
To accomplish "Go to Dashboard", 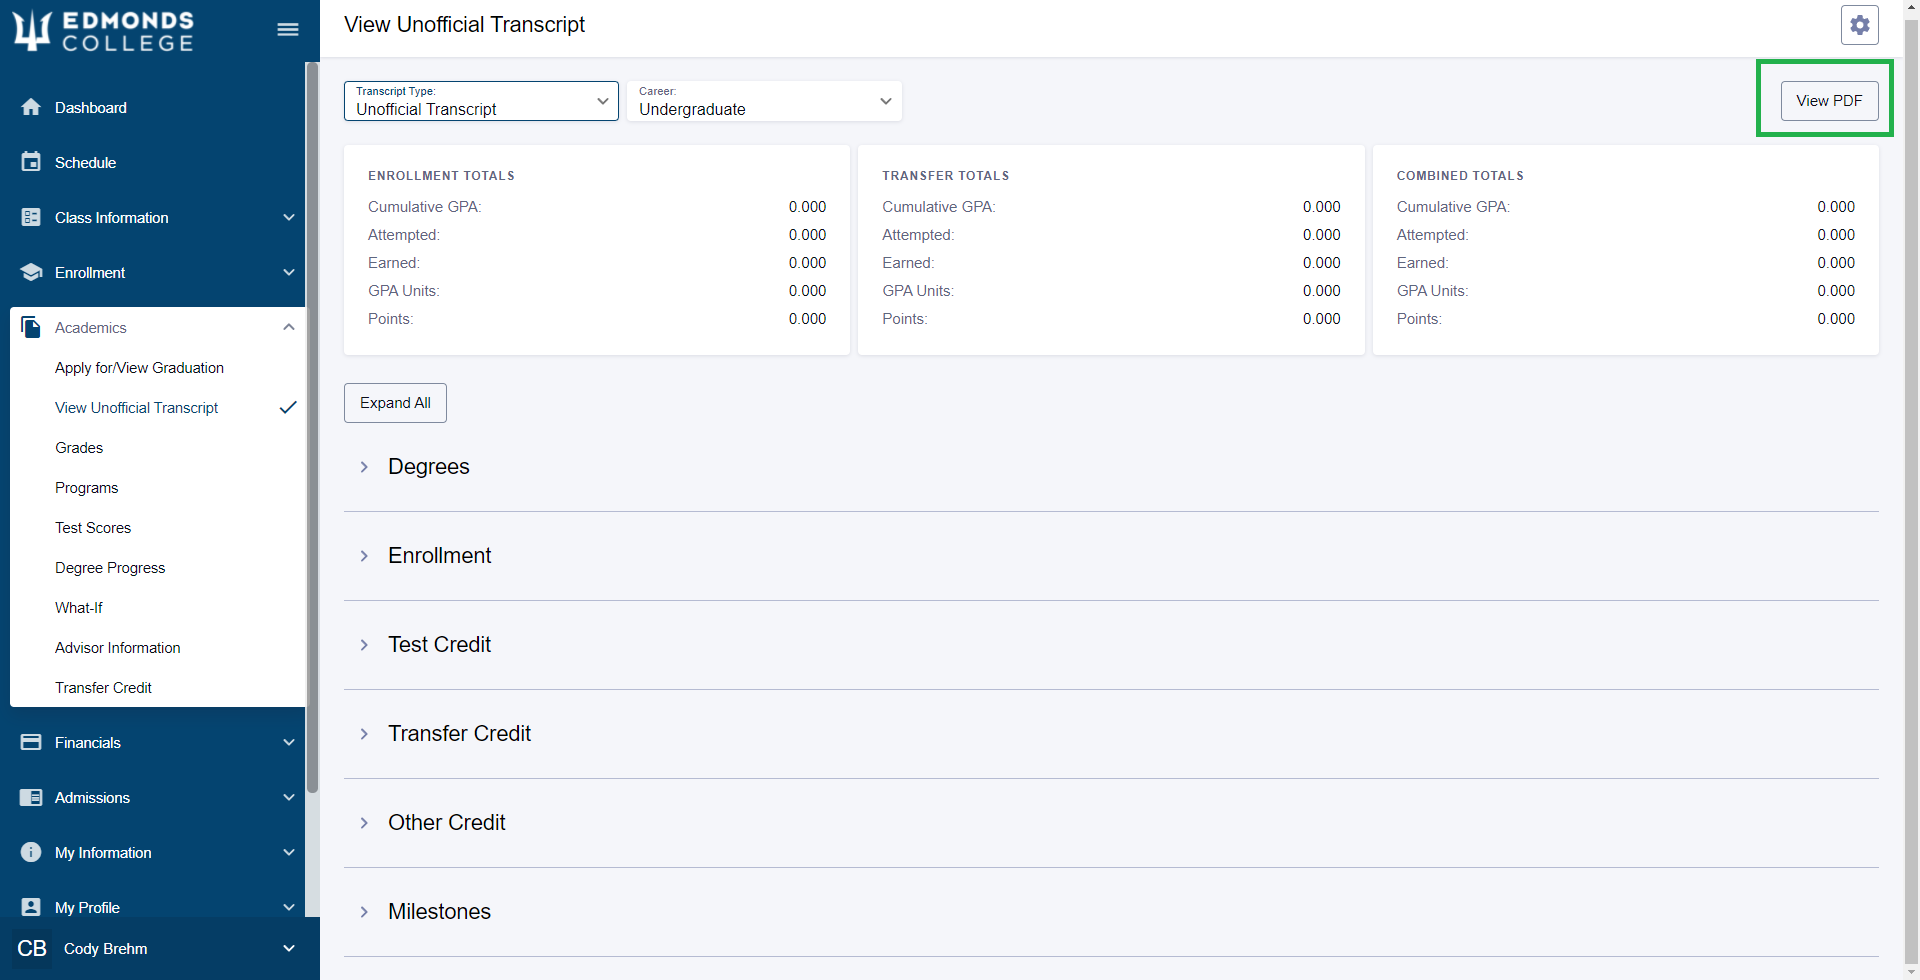I will click(x=91, y=107).
